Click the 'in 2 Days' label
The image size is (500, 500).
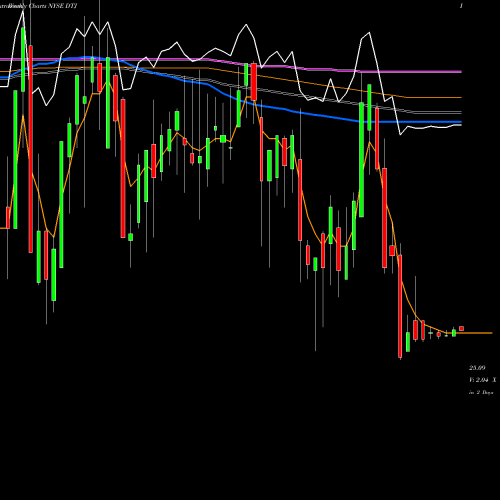coord(481,392)
